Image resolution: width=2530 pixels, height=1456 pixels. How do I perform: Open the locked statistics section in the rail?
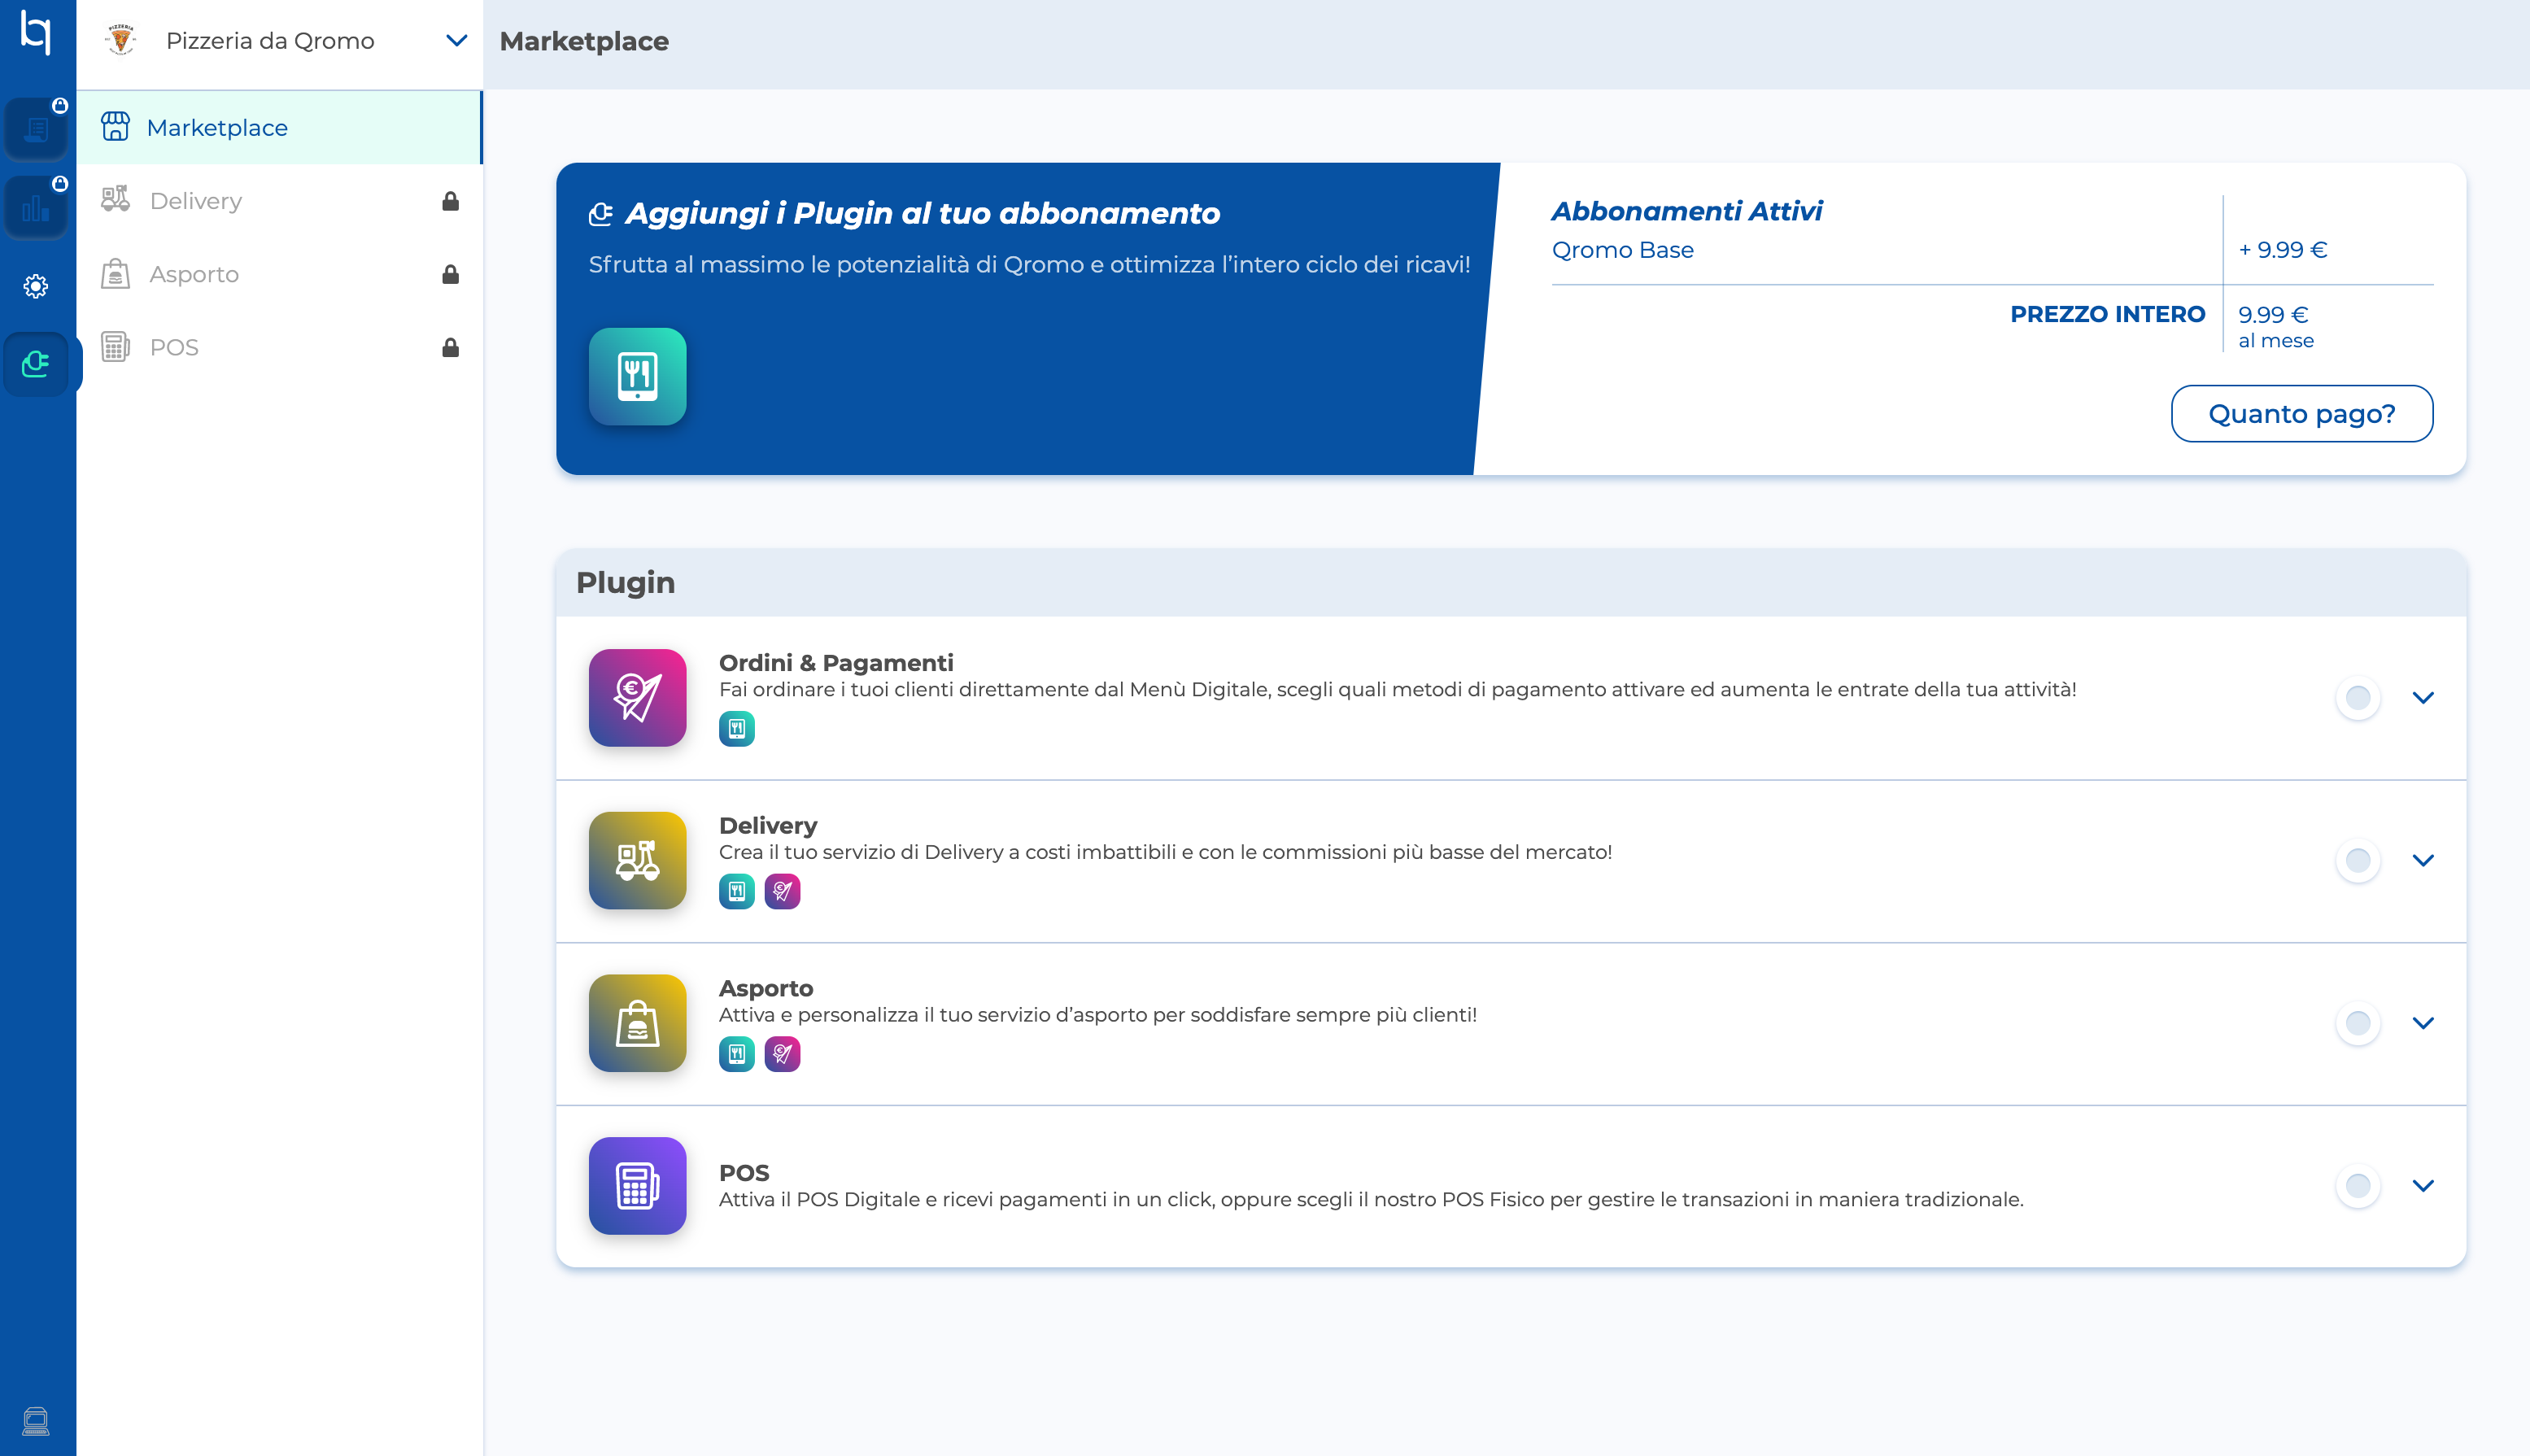point(36,207)
